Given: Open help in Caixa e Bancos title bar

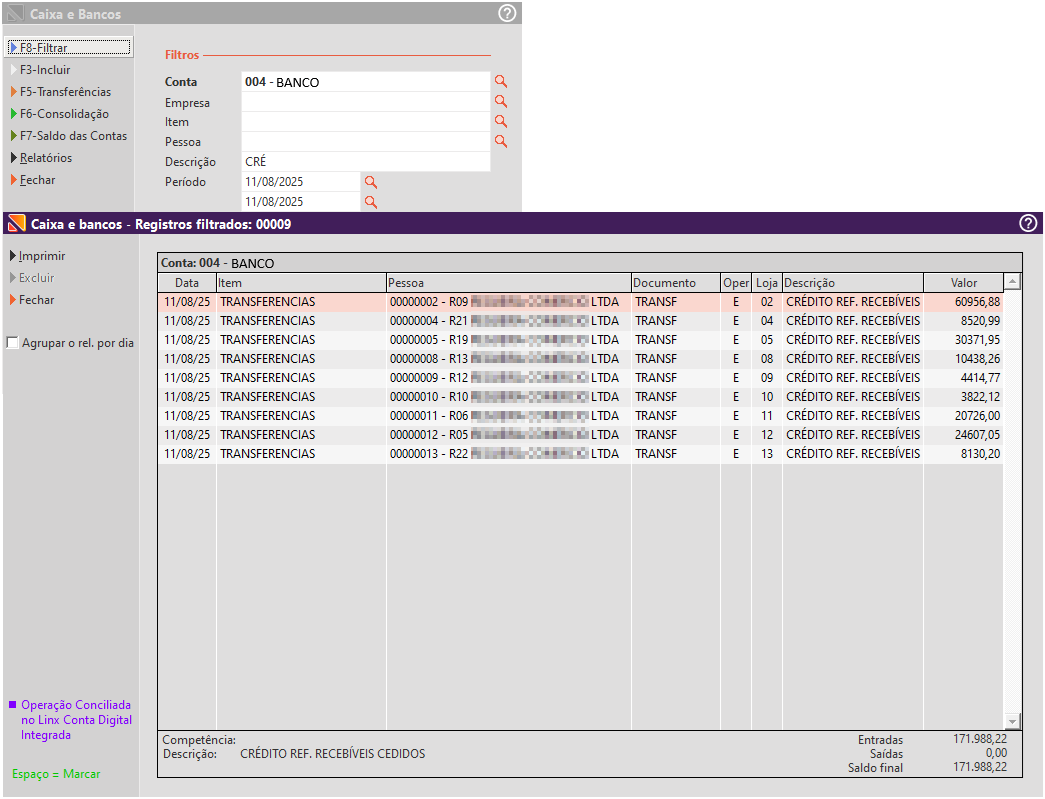Looking at the screenshot, I should coord(507,13).
